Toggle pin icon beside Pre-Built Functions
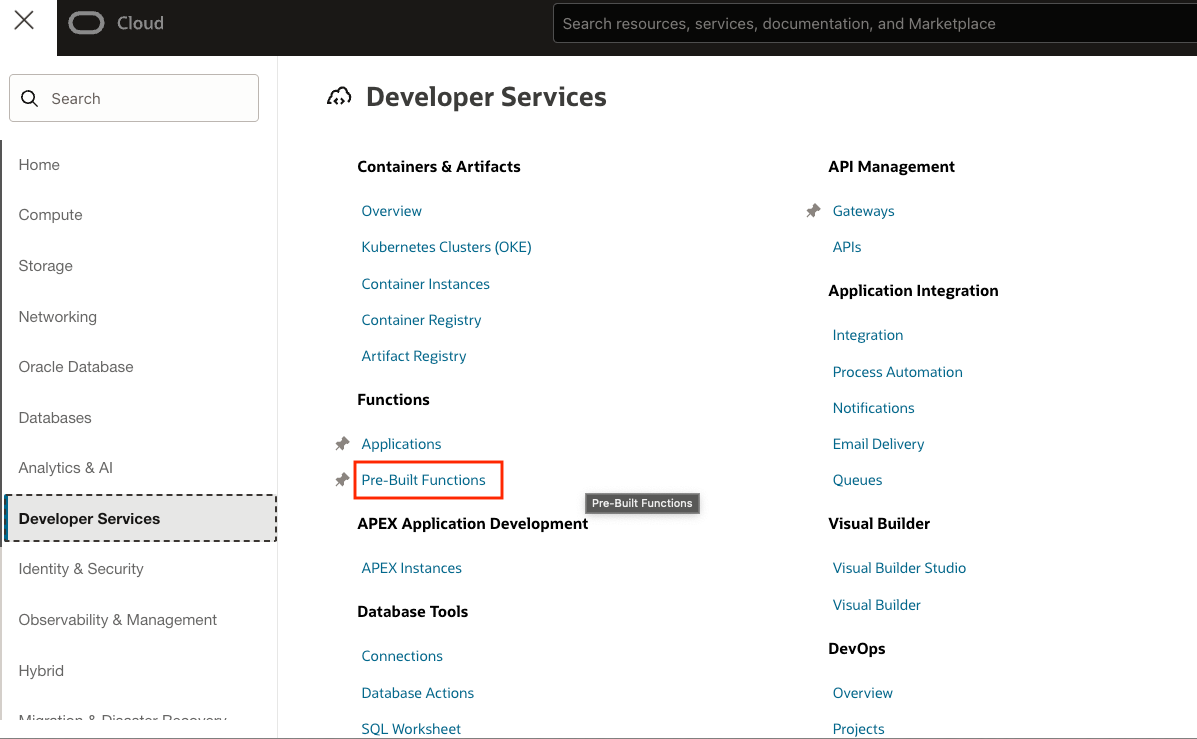 (342, 480)
